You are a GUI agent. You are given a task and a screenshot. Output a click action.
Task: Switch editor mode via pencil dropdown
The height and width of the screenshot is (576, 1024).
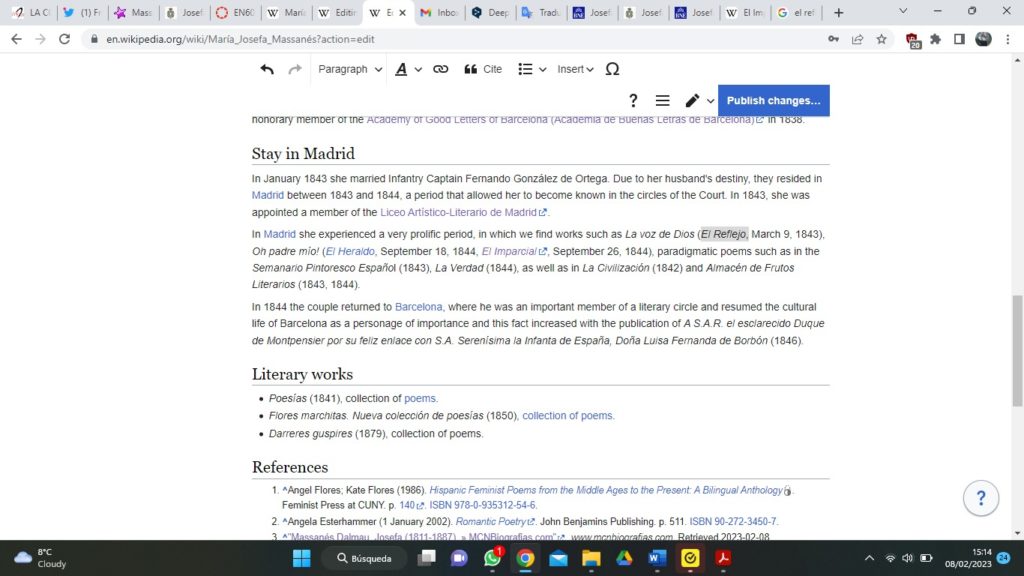tap(698, 101)
